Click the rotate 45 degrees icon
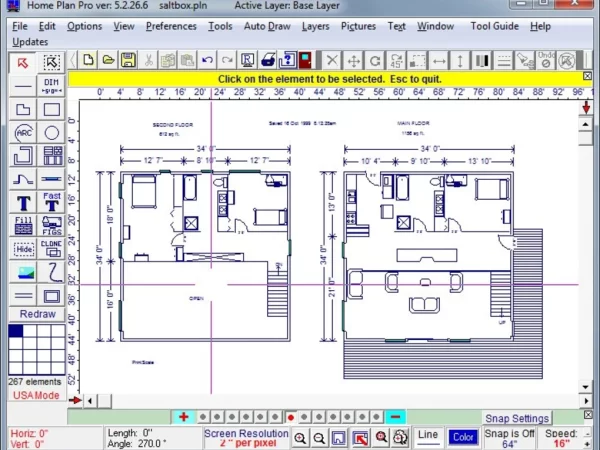 396,60
